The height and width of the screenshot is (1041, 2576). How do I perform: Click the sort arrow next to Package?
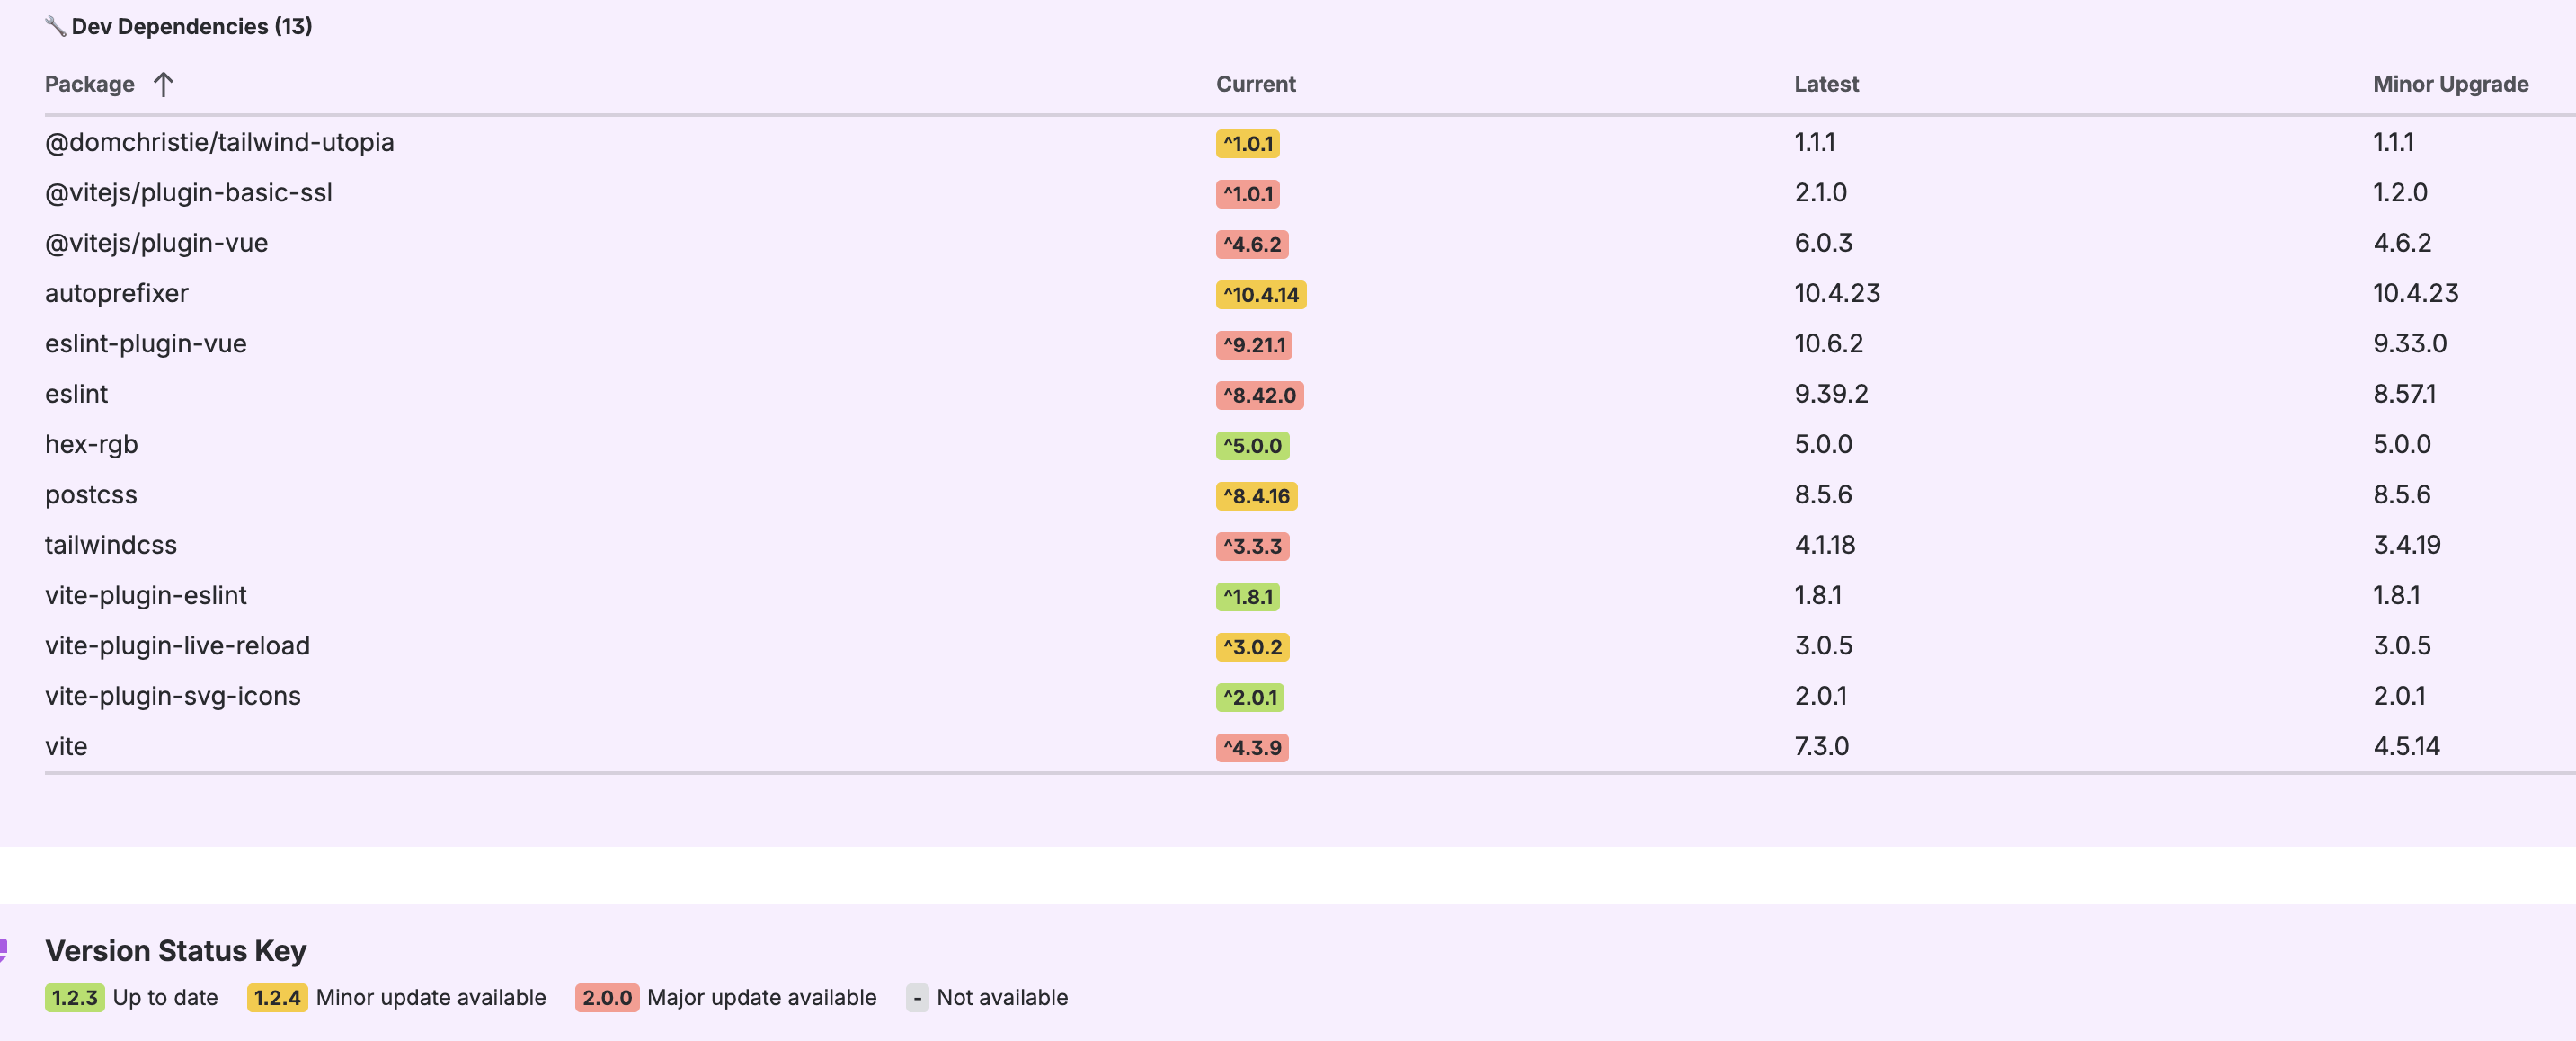[x=163, y=84]
